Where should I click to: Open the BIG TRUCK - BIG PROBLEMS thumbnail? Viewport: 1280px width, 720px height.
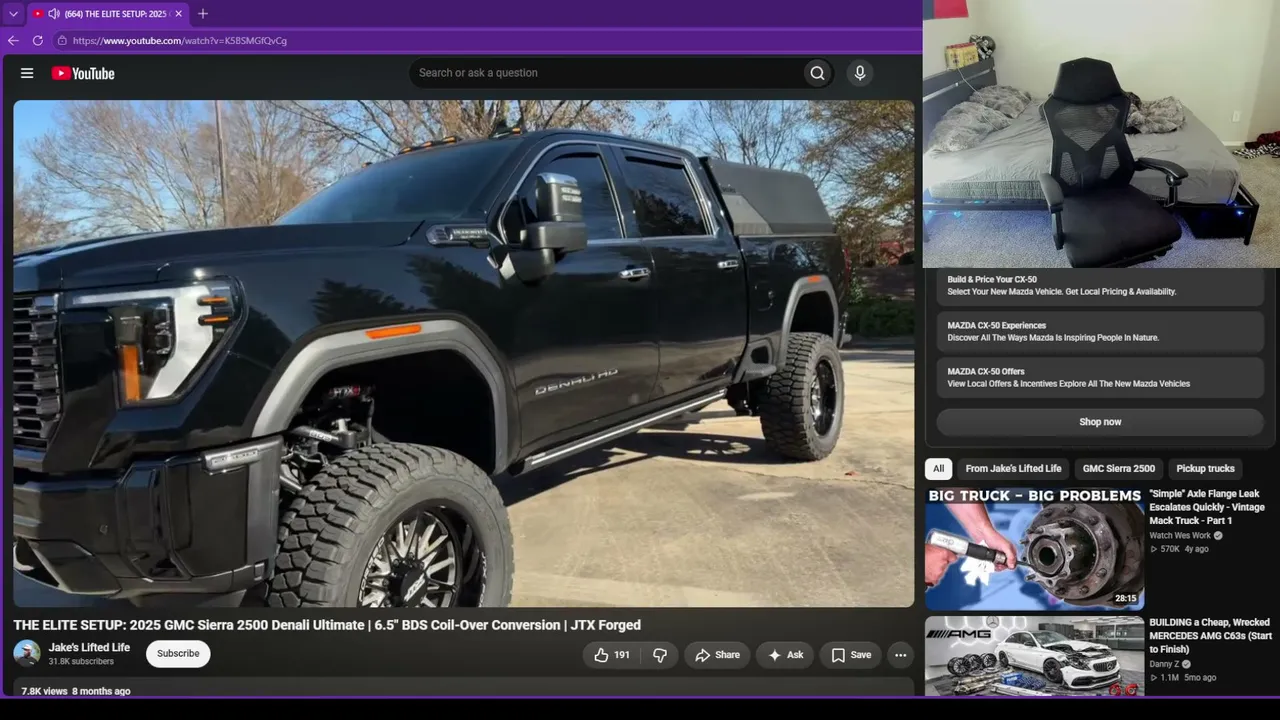(1034, 549)
